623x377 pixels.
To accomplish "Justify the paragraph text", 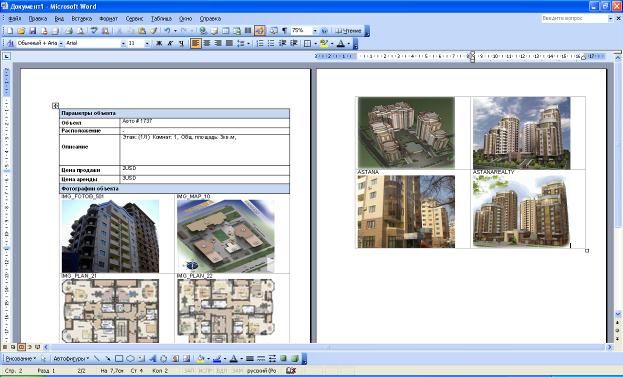I will [229, 43].
